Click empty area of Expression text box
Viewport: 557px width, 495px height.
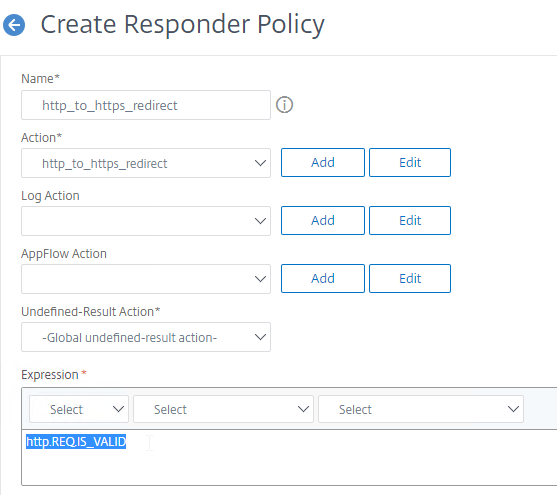click(320, 466)
